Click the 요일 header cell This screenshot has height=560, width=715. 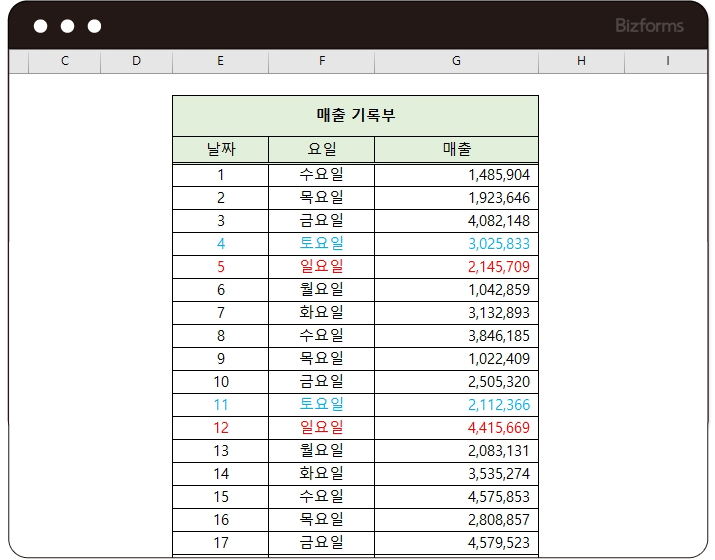pos(321,149)
